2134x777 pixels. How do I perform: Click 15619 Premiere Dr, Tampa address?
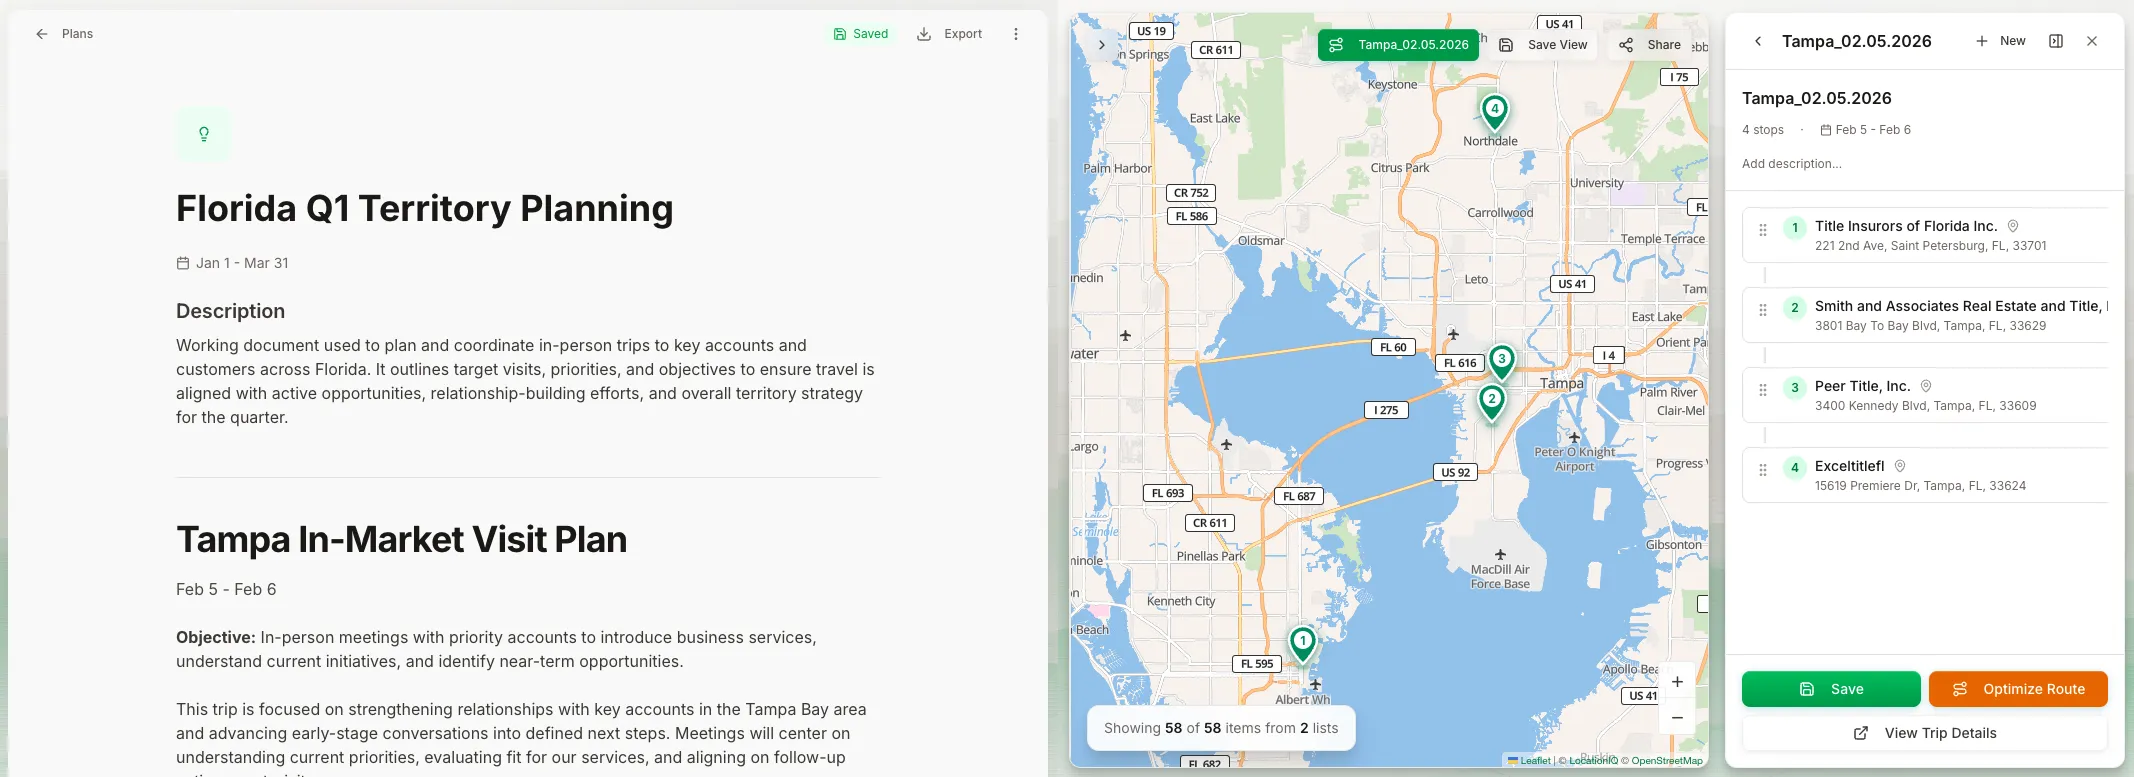1921,486
